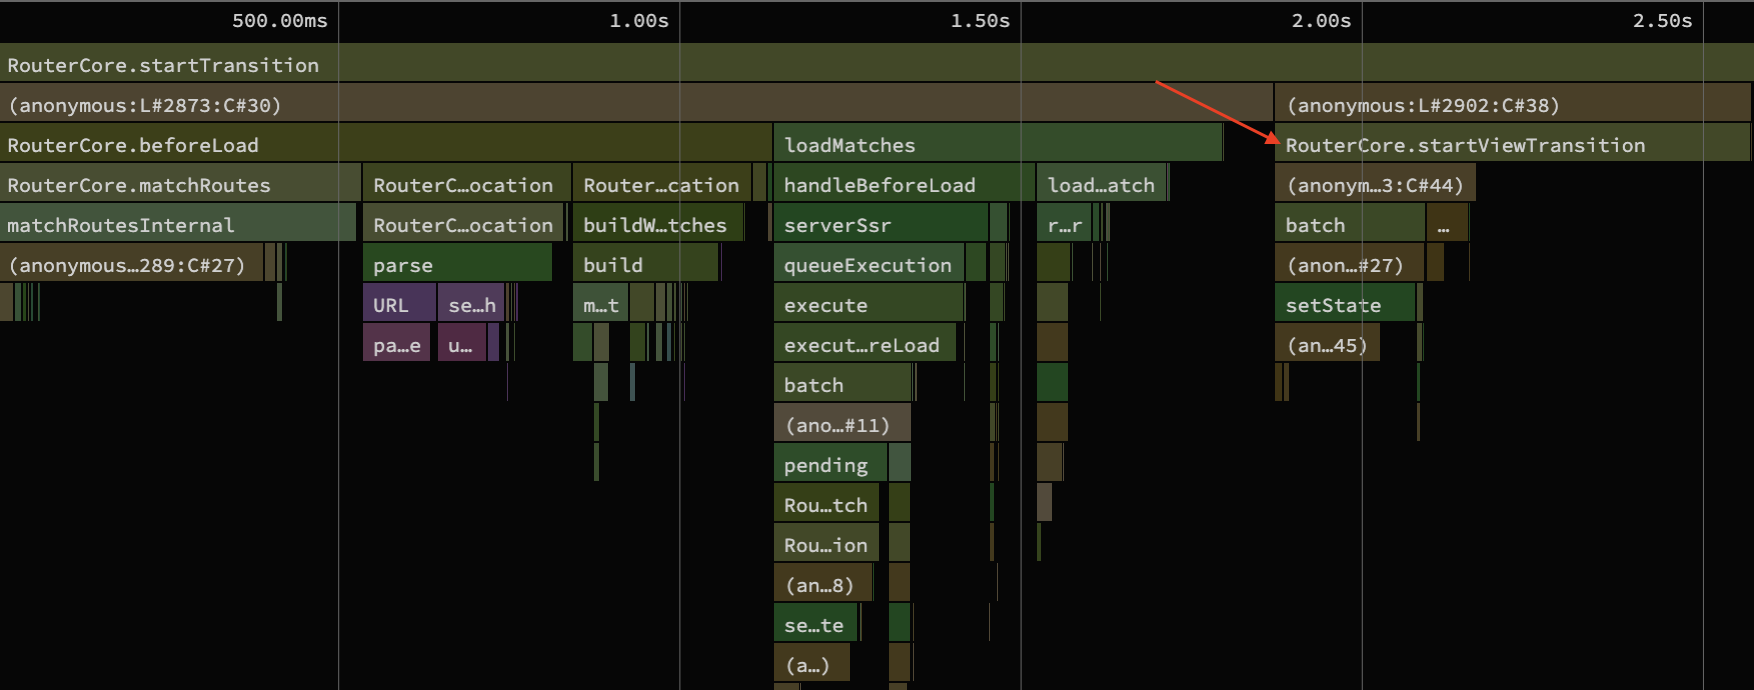Click the RouterCore.startViewTransition frame

click(1513, 144)
